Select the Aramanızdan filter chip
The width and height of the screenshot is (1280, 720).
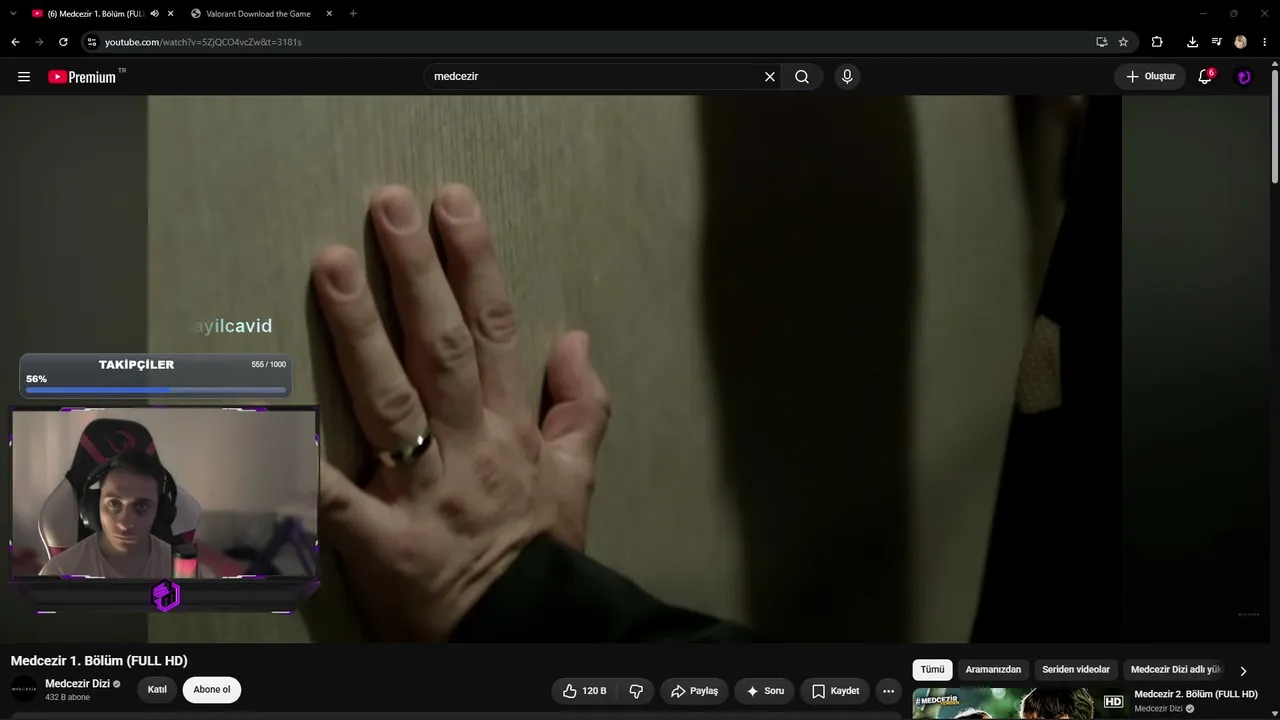993,670
